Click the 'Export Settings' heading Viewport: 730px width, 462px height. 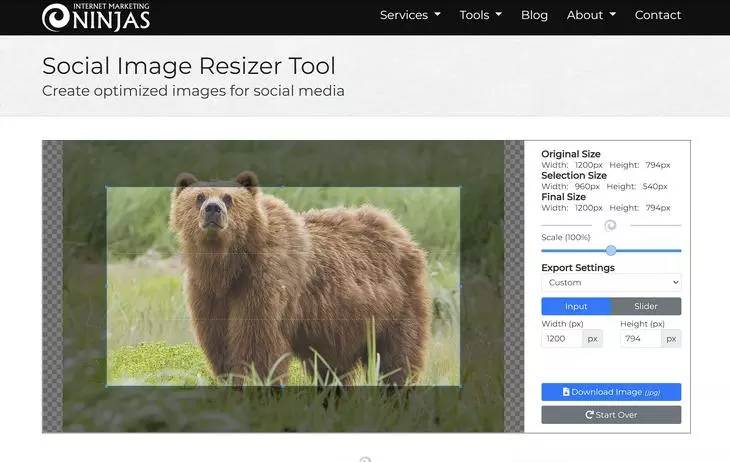click(x=578, y=267)
